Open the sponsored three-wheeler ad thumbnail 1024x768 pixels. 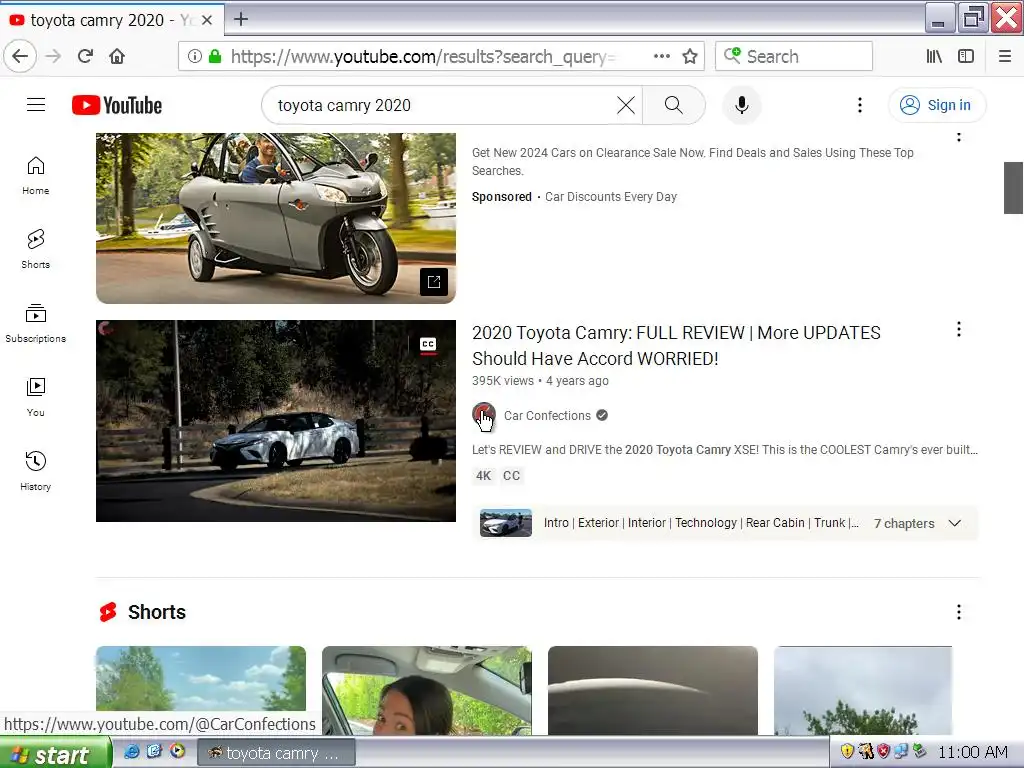click(x=276, y=218)
